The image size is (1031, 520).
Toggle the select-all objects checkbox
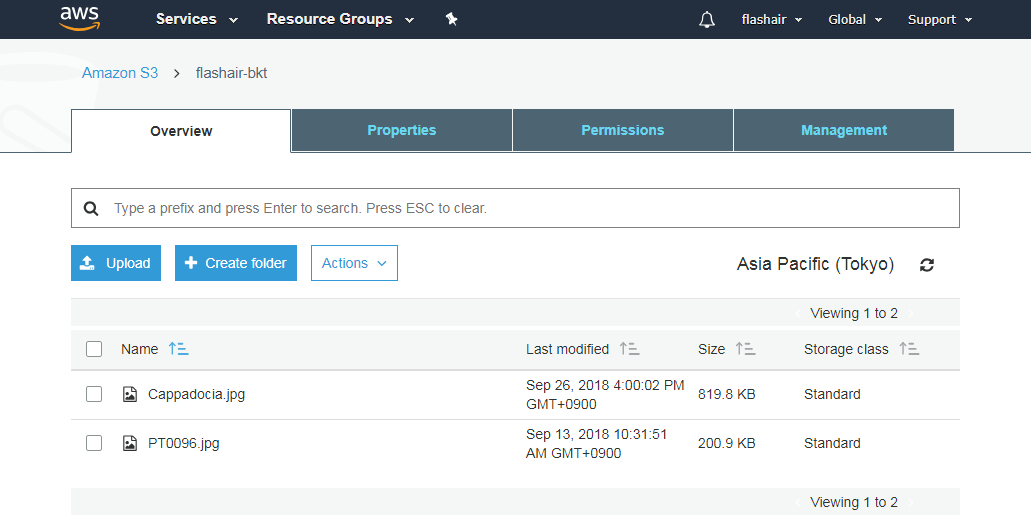coord(94,349)
